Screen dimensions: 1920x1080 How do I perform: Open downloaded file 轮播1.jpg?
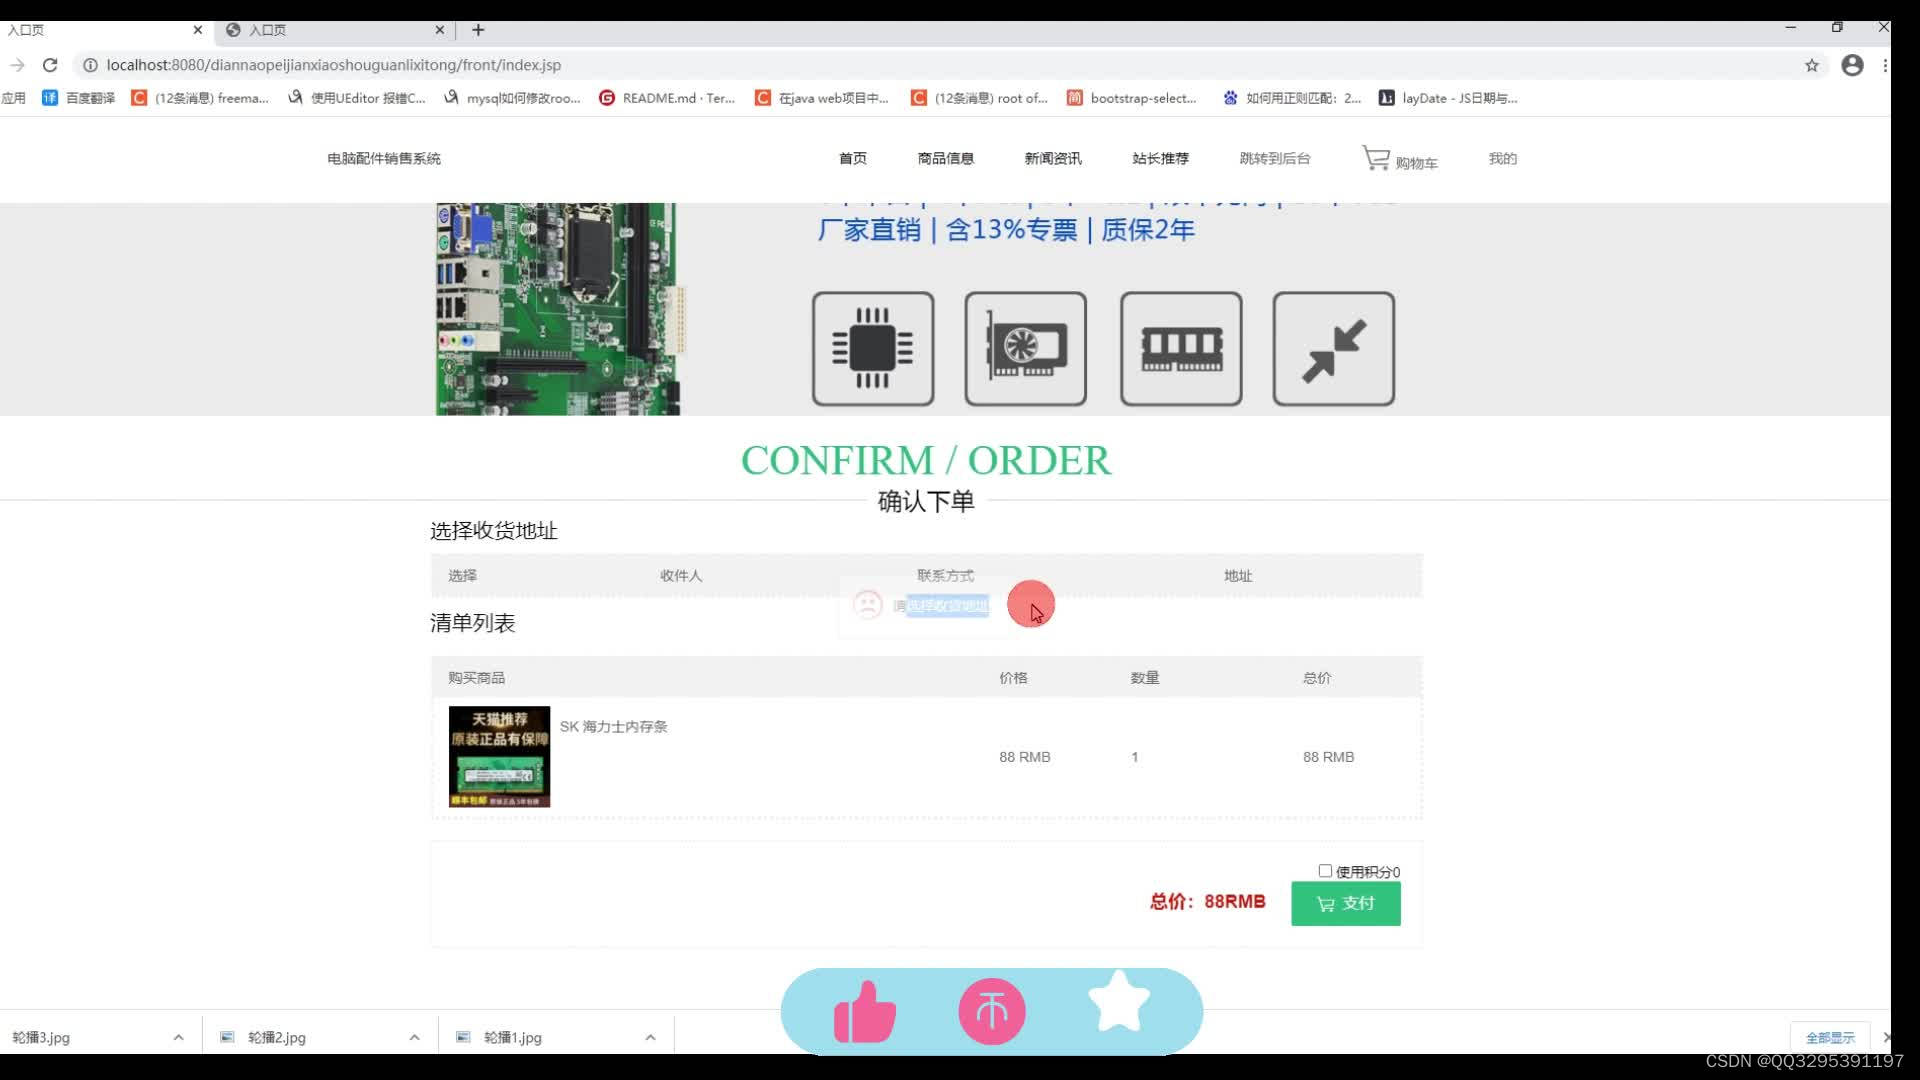[512, 1037]
